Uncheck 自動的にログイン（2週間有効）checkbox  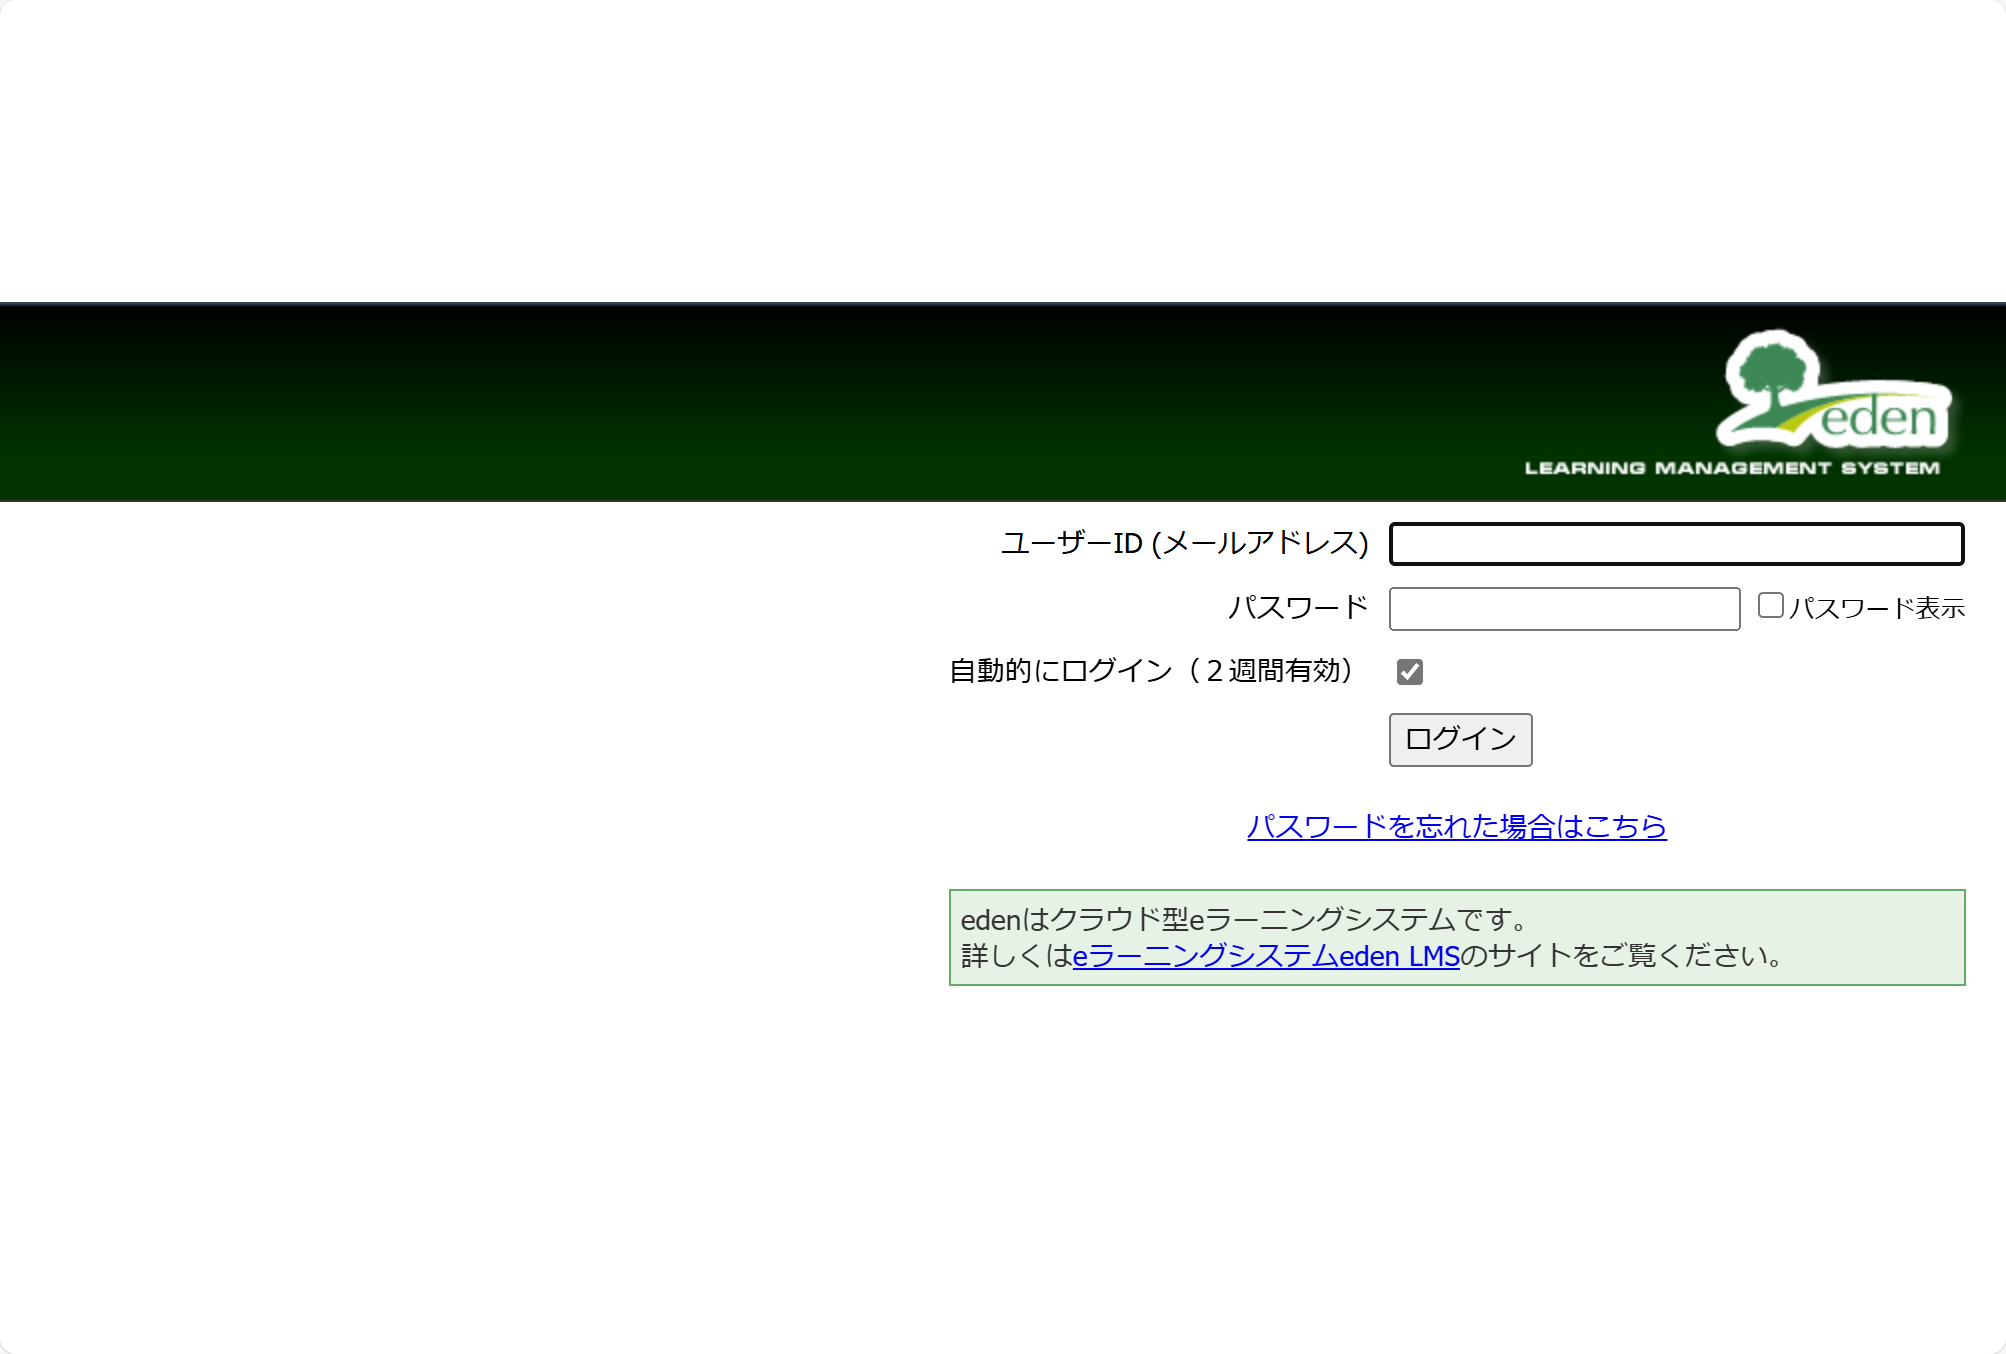tap(1410, 672)
